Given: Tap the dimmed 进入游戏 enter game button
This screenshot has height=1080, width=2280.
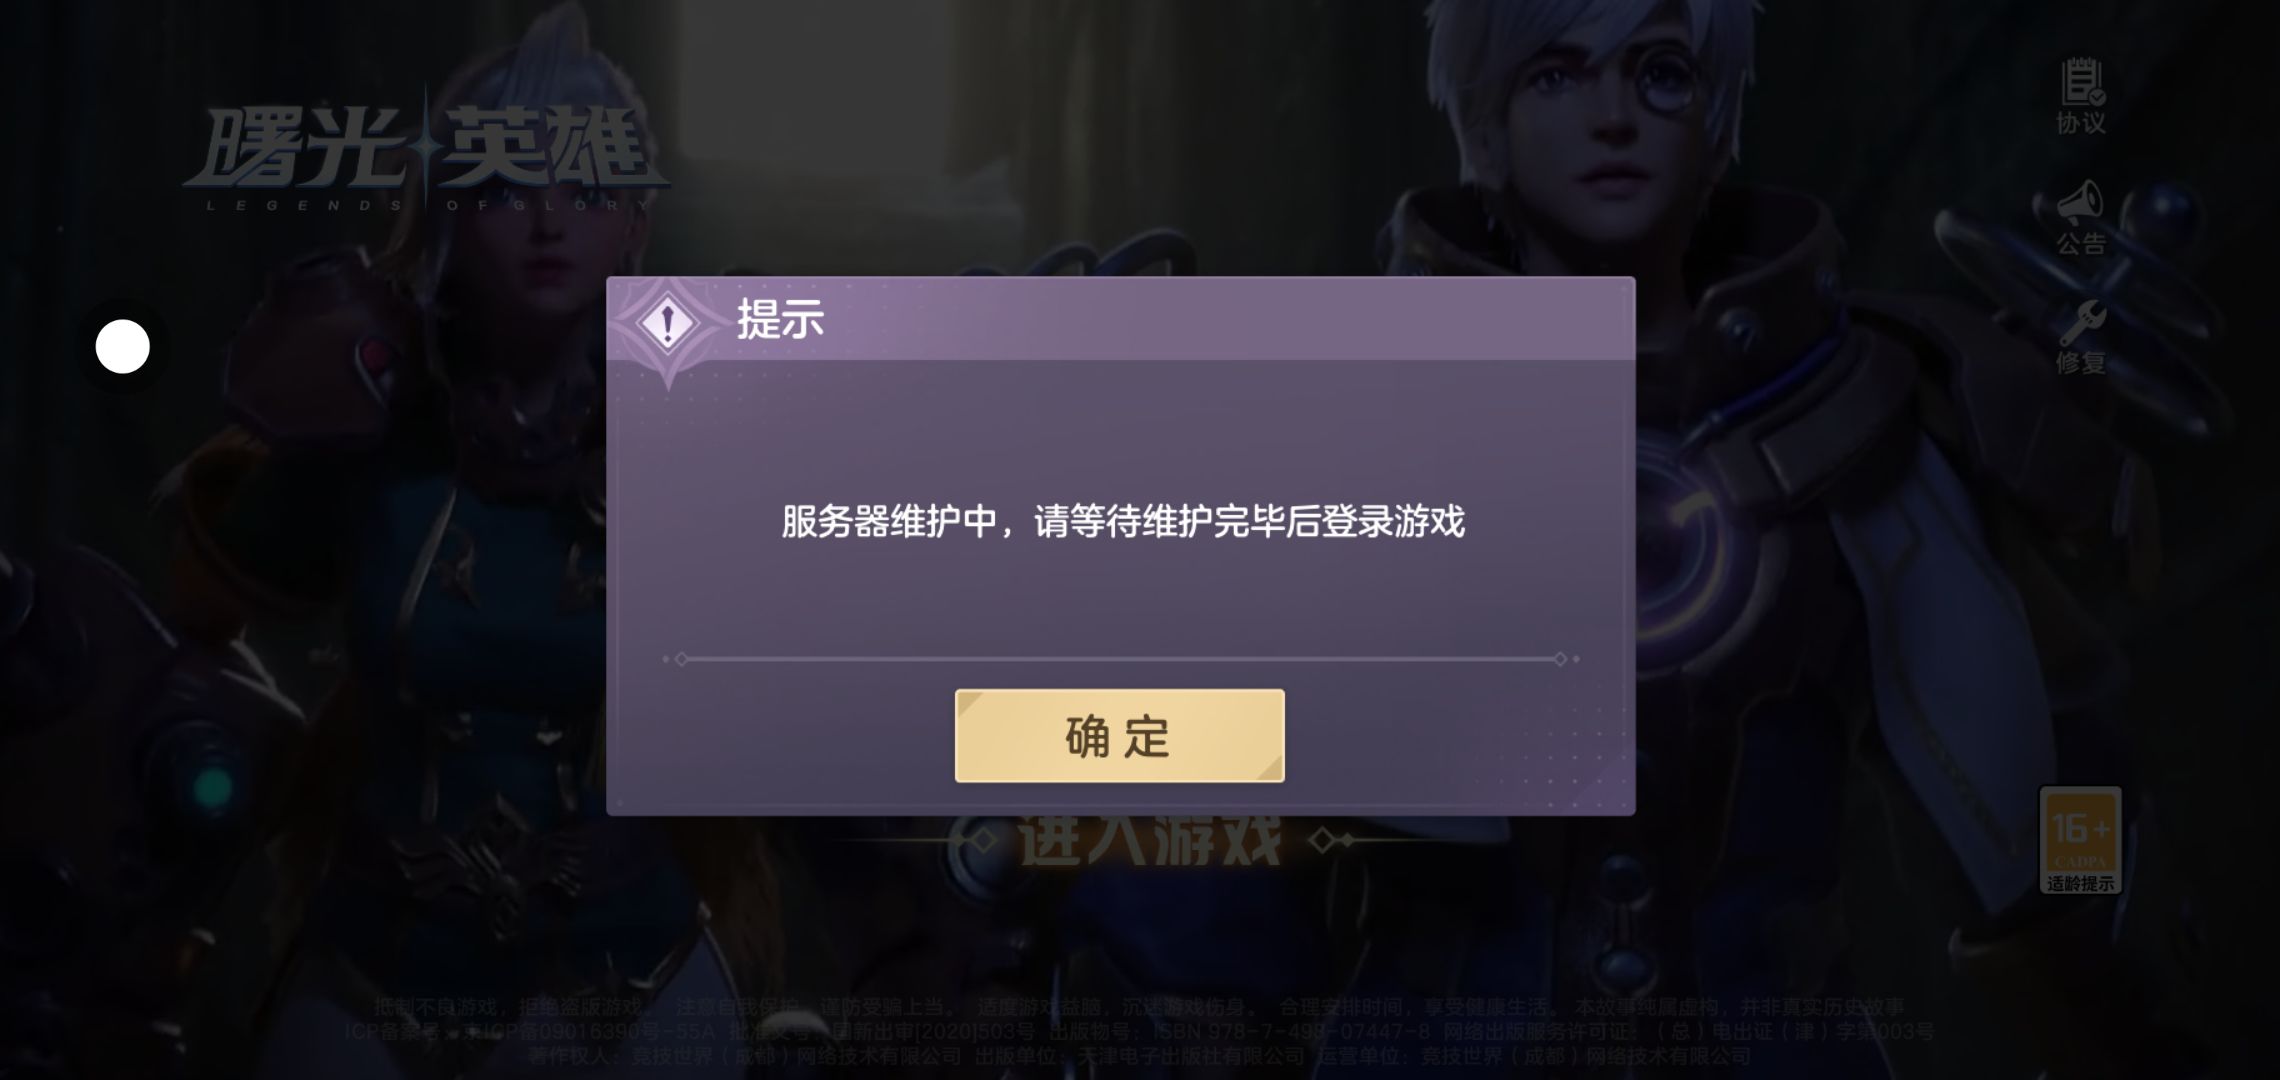Looking at the screenshot, I should (x=1150, y=840).
